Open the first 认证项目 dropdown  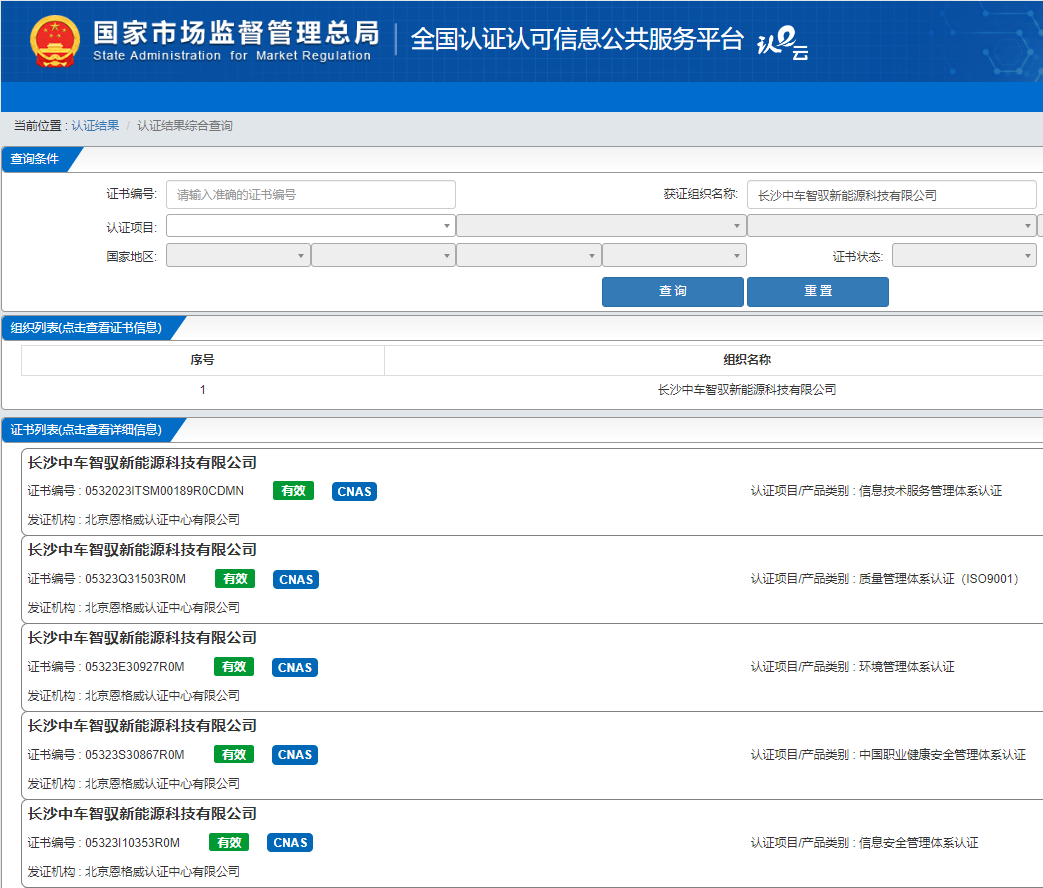pos(311,226)
